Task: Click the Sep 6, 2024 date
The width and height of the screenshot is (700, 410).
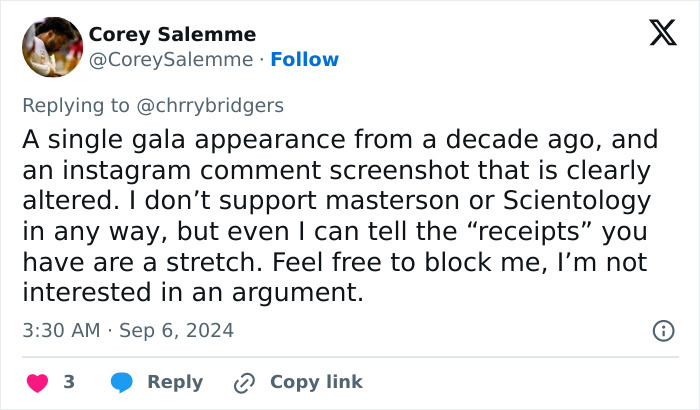Action: click(x=176, y=330)
